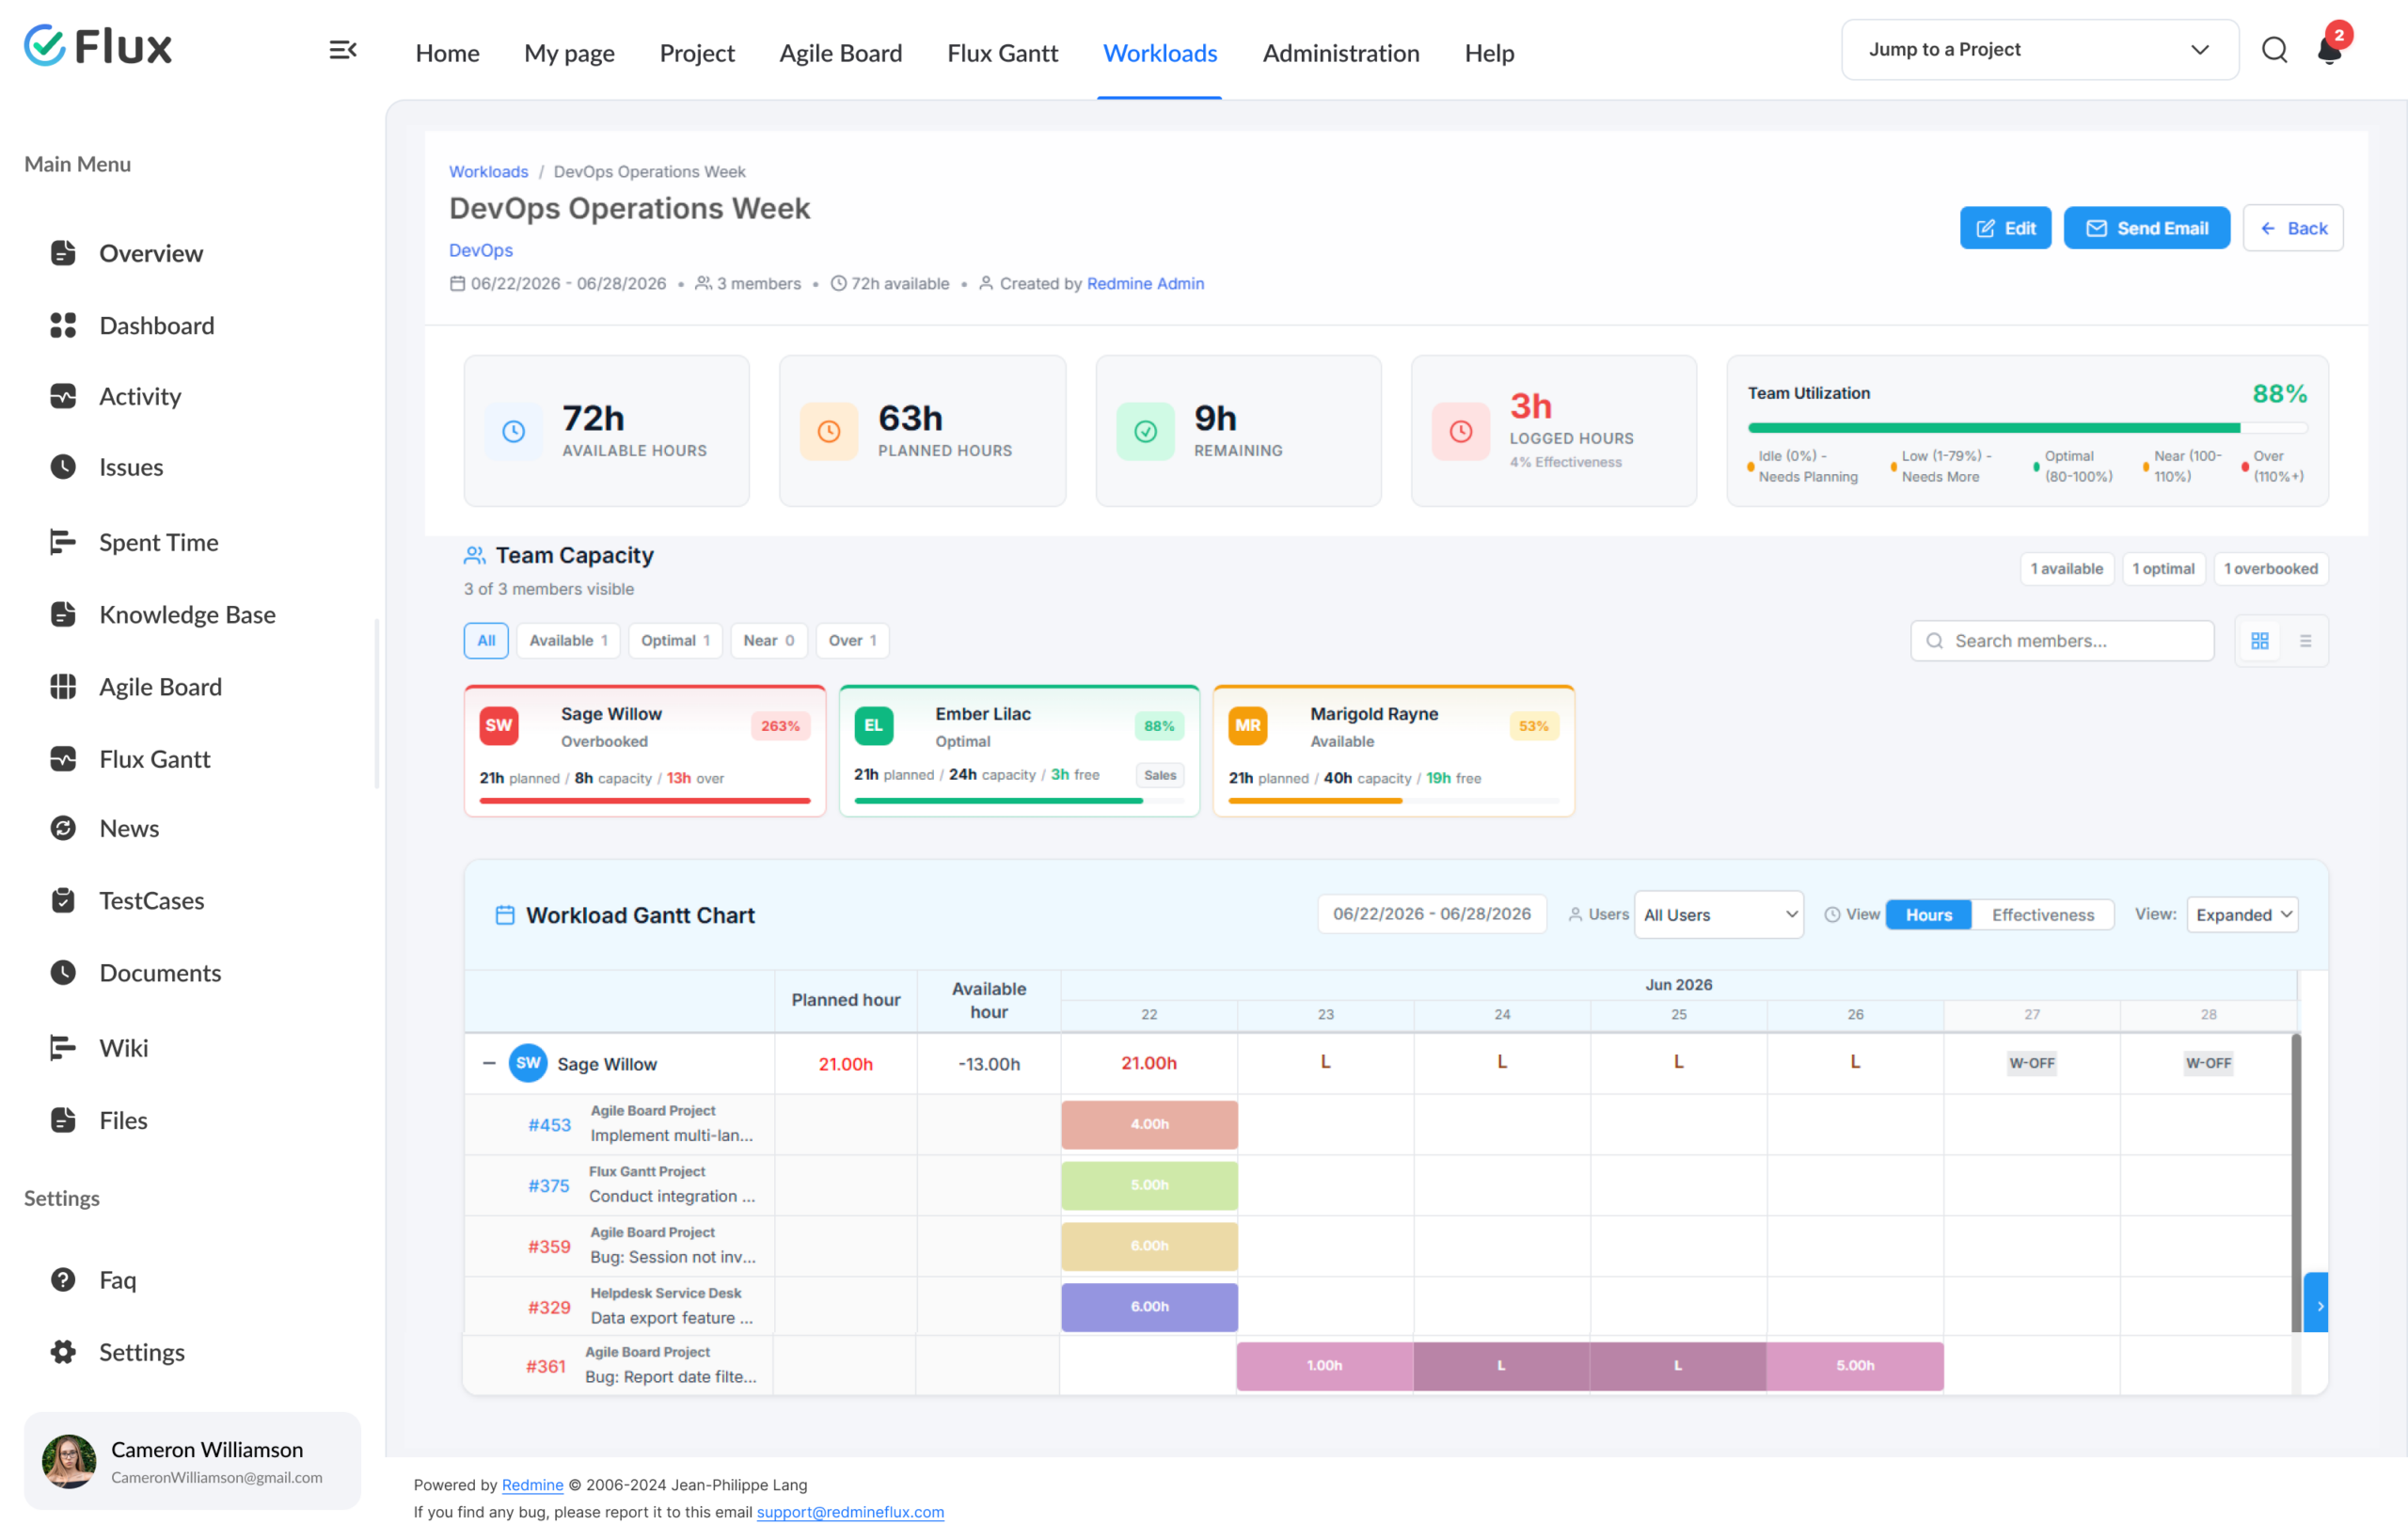The image size is (2408, 1540).
Task: Filter members by Over
Action: click(x=852, y=640)
